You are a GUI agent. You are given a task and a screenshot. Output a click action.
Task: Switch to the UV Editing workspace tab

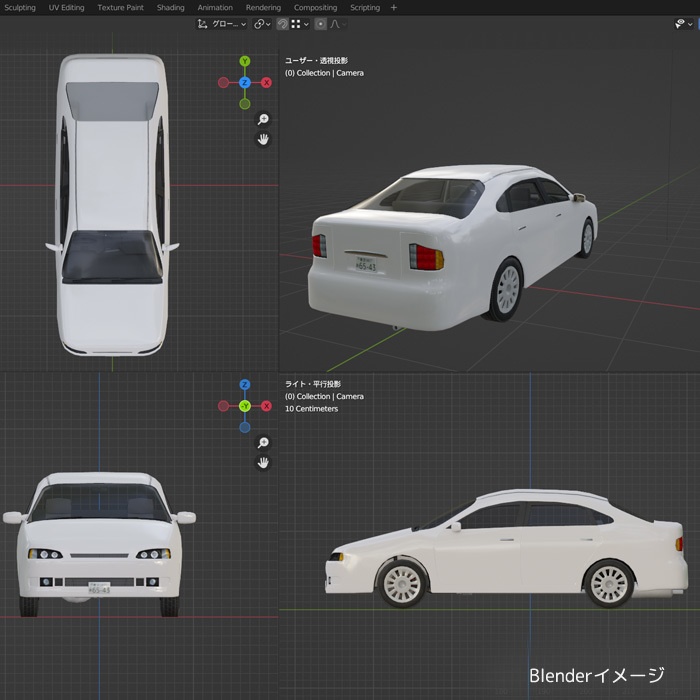pos(67,7)
